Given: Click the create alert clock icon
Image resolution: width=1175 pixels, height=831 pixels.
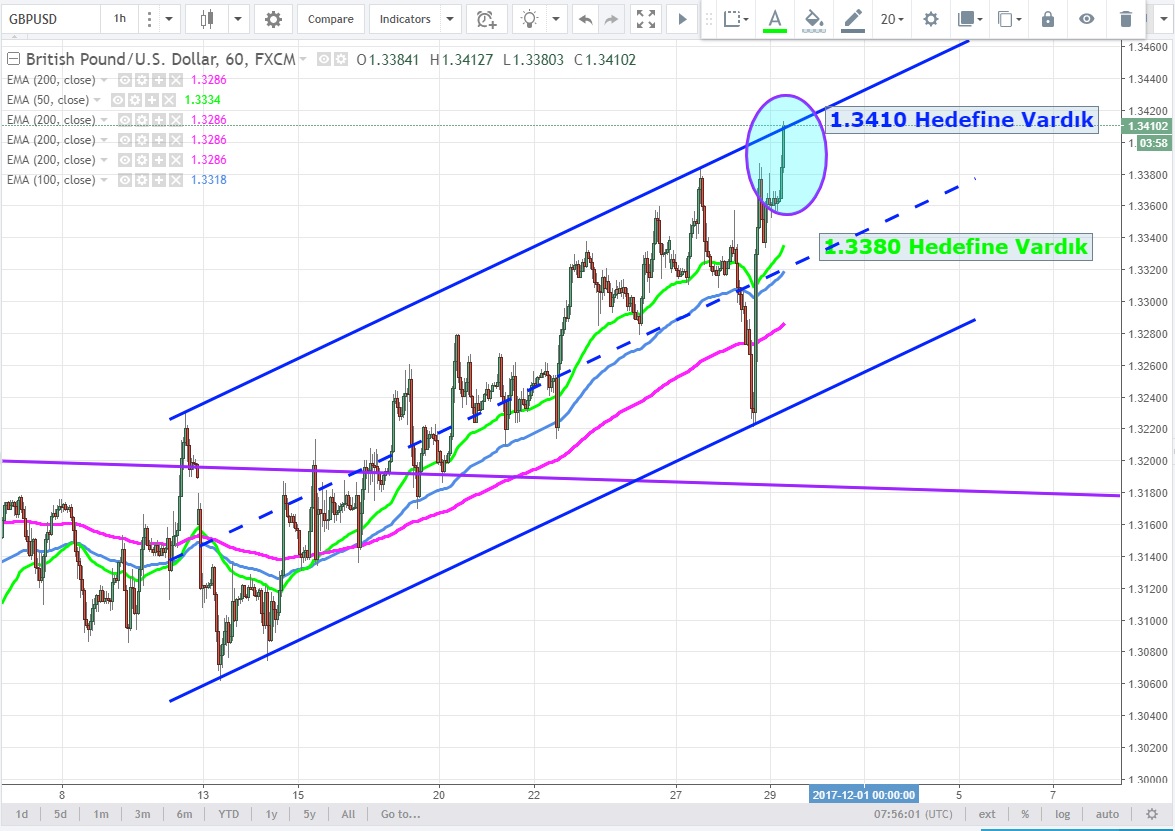Looking at the screenshot, I should click(486, 19).
